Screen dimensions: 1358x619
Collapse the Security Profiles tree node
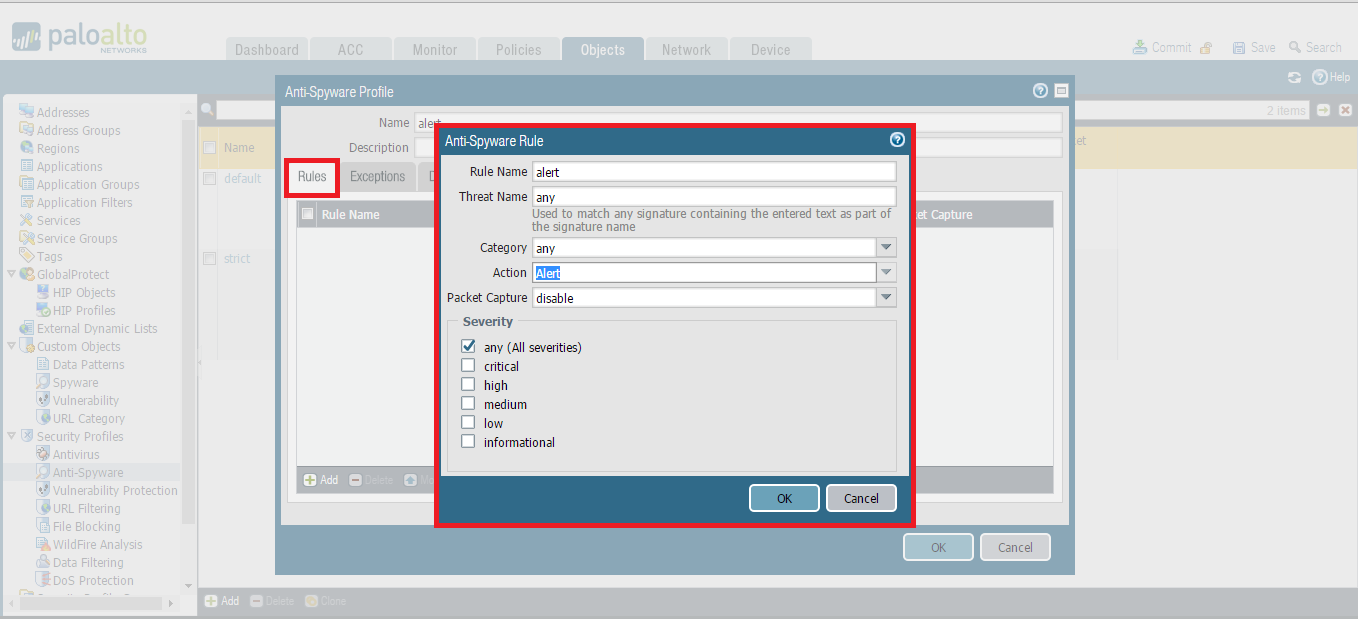coord(11,436)
